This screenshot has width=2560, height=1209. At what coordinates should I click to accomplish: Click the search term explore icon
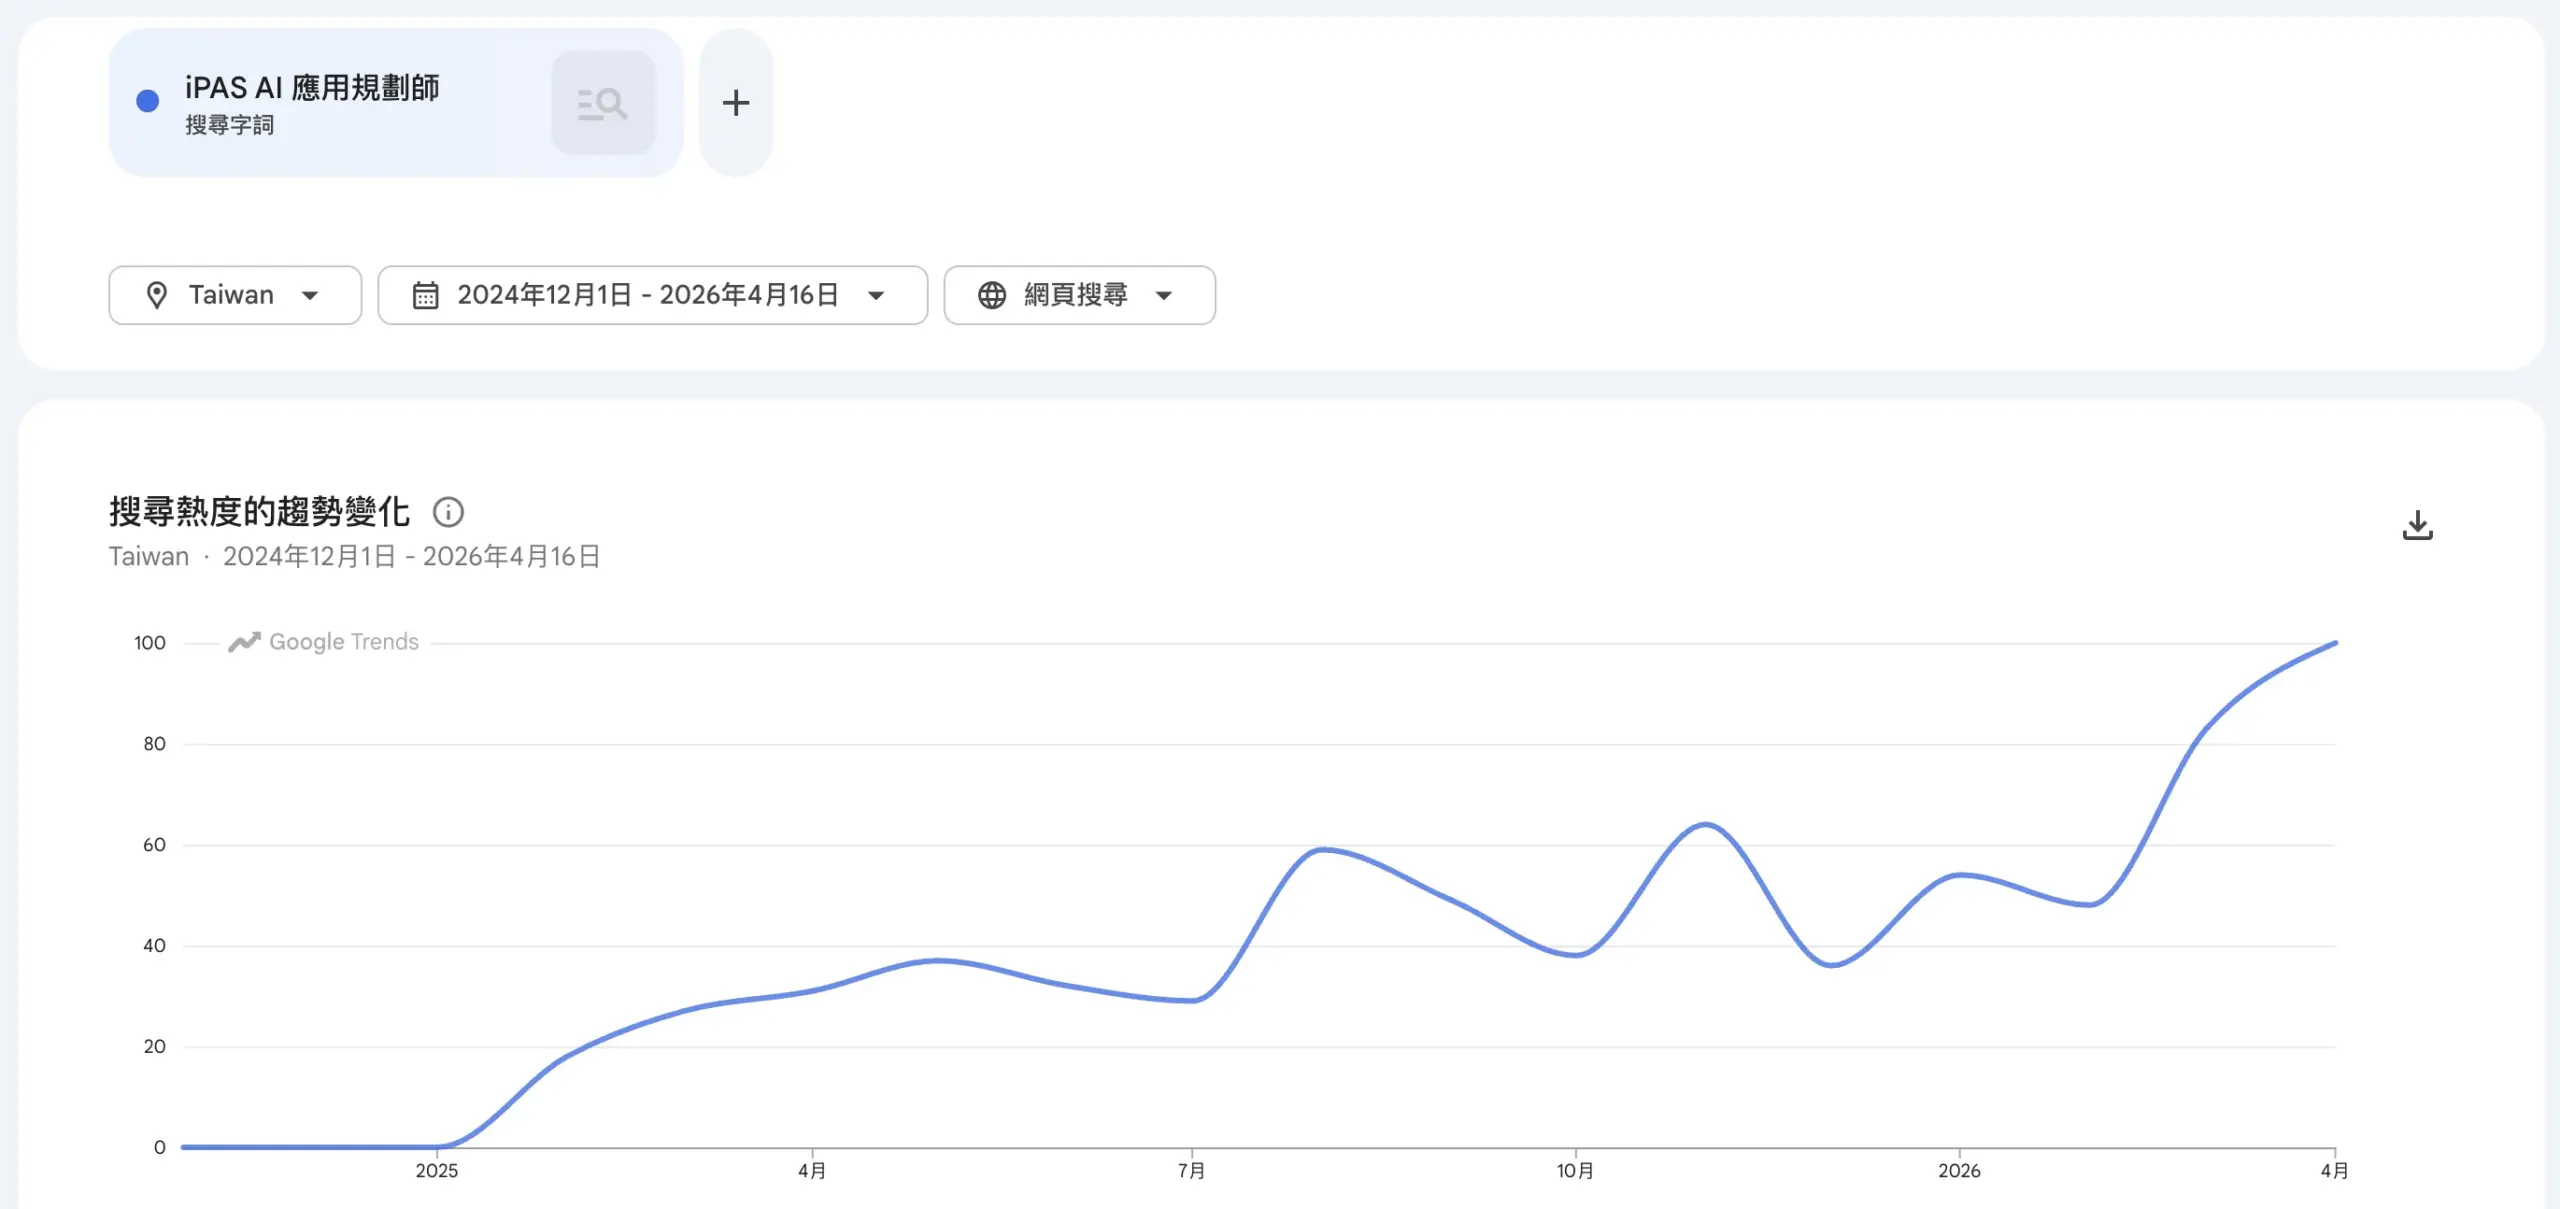603,103
